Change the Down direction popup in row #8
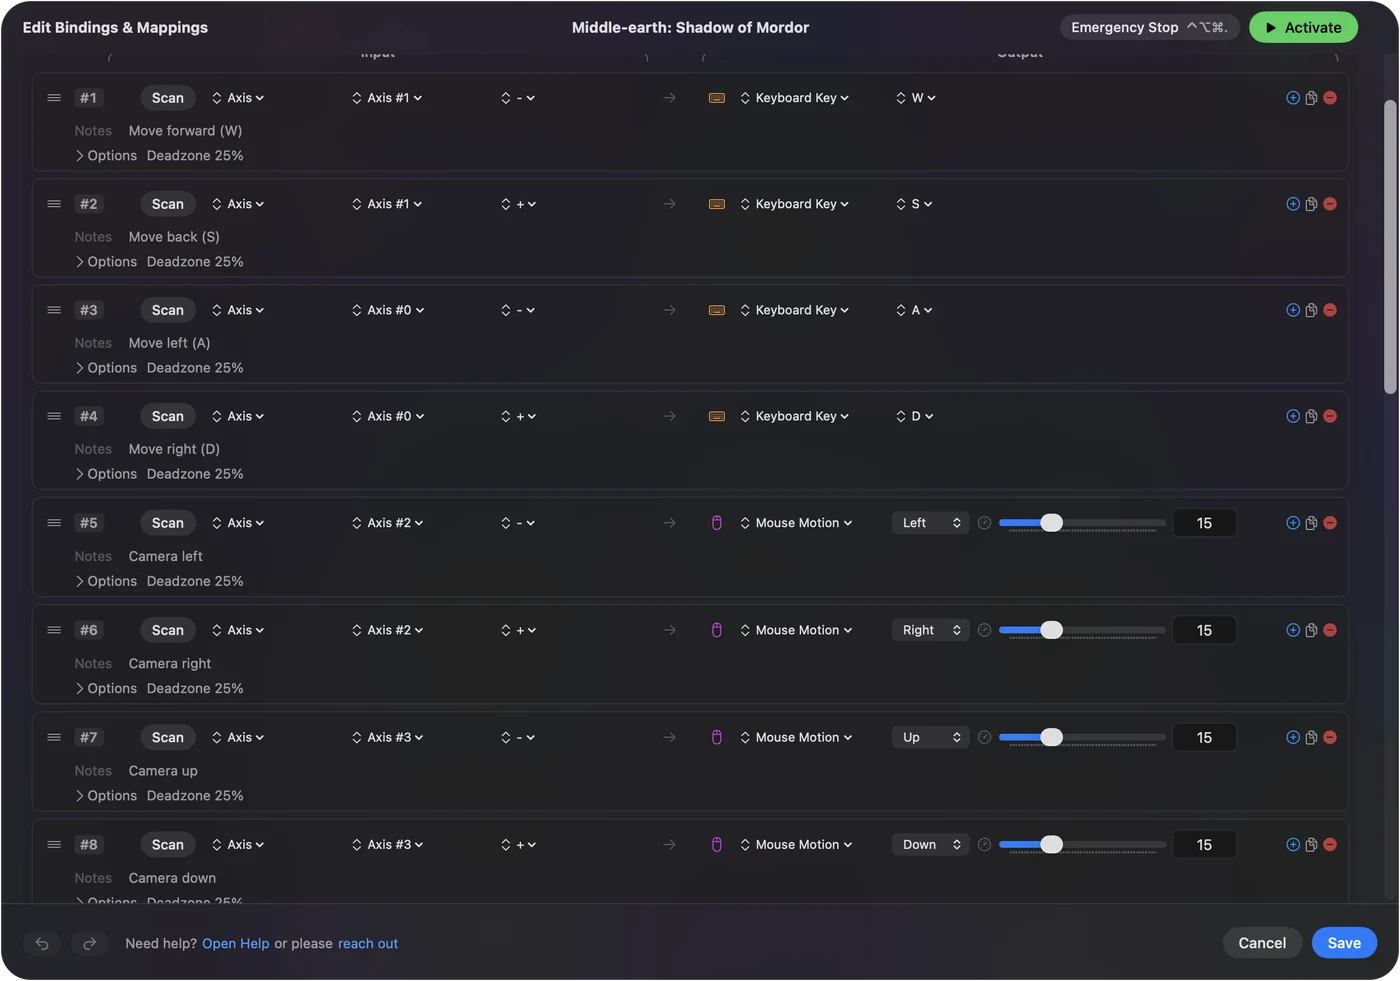This screenshot has height=981, width=1400. pyautogui.click(x=930, y=845)
